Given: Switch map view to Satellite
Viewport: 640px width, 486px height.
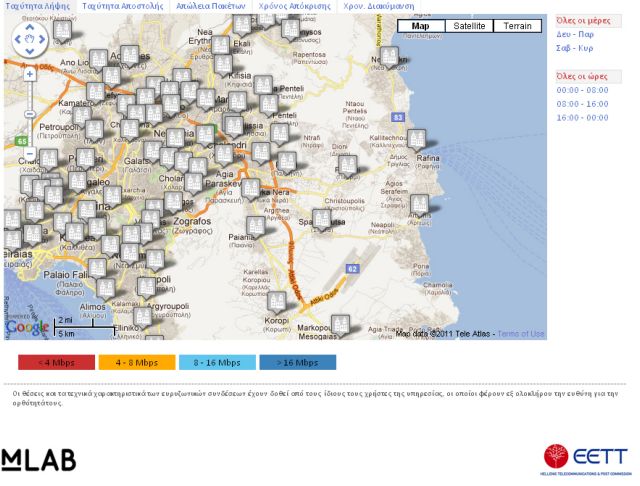Looking at the screenshot, I should pos(468,26).
